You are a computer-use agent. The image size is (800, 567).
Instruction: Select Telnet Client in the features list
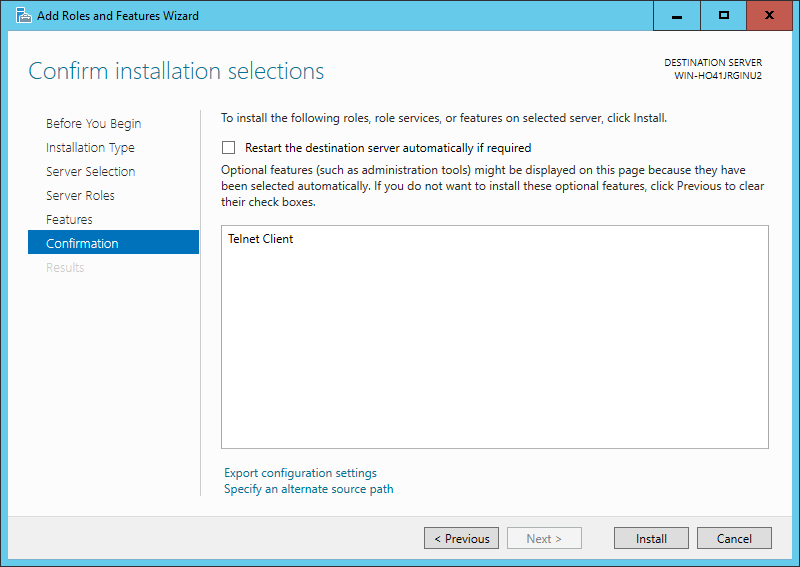tap(260, 239)
